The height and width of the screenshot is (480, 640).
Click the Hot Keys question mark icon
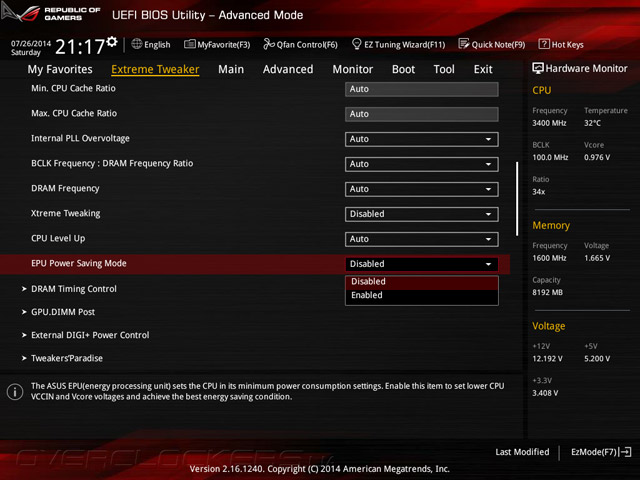tap(544, 44)
